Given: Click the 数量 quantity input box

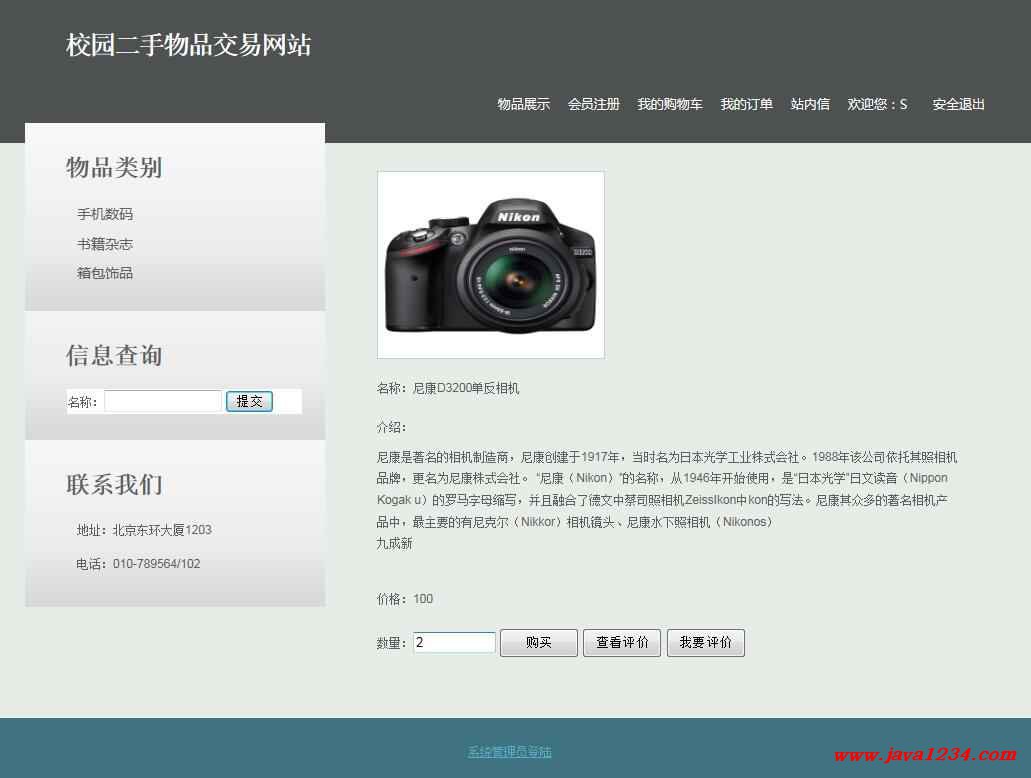Looking at the screenshot, I should tap(454, 642).
